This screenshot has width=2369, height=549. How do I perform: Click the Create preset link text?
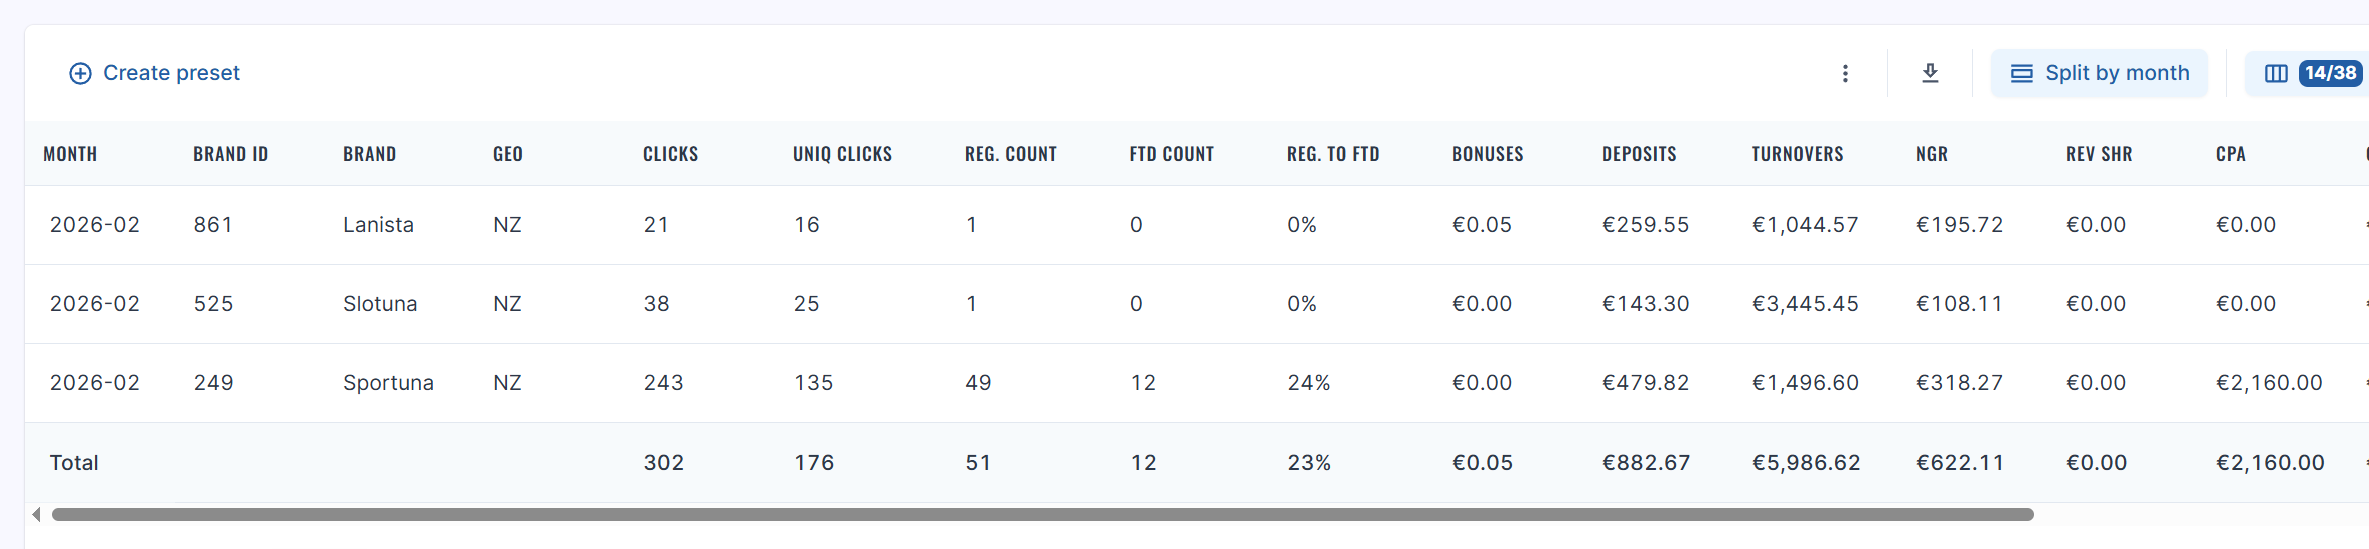click(x=171, y=73)
